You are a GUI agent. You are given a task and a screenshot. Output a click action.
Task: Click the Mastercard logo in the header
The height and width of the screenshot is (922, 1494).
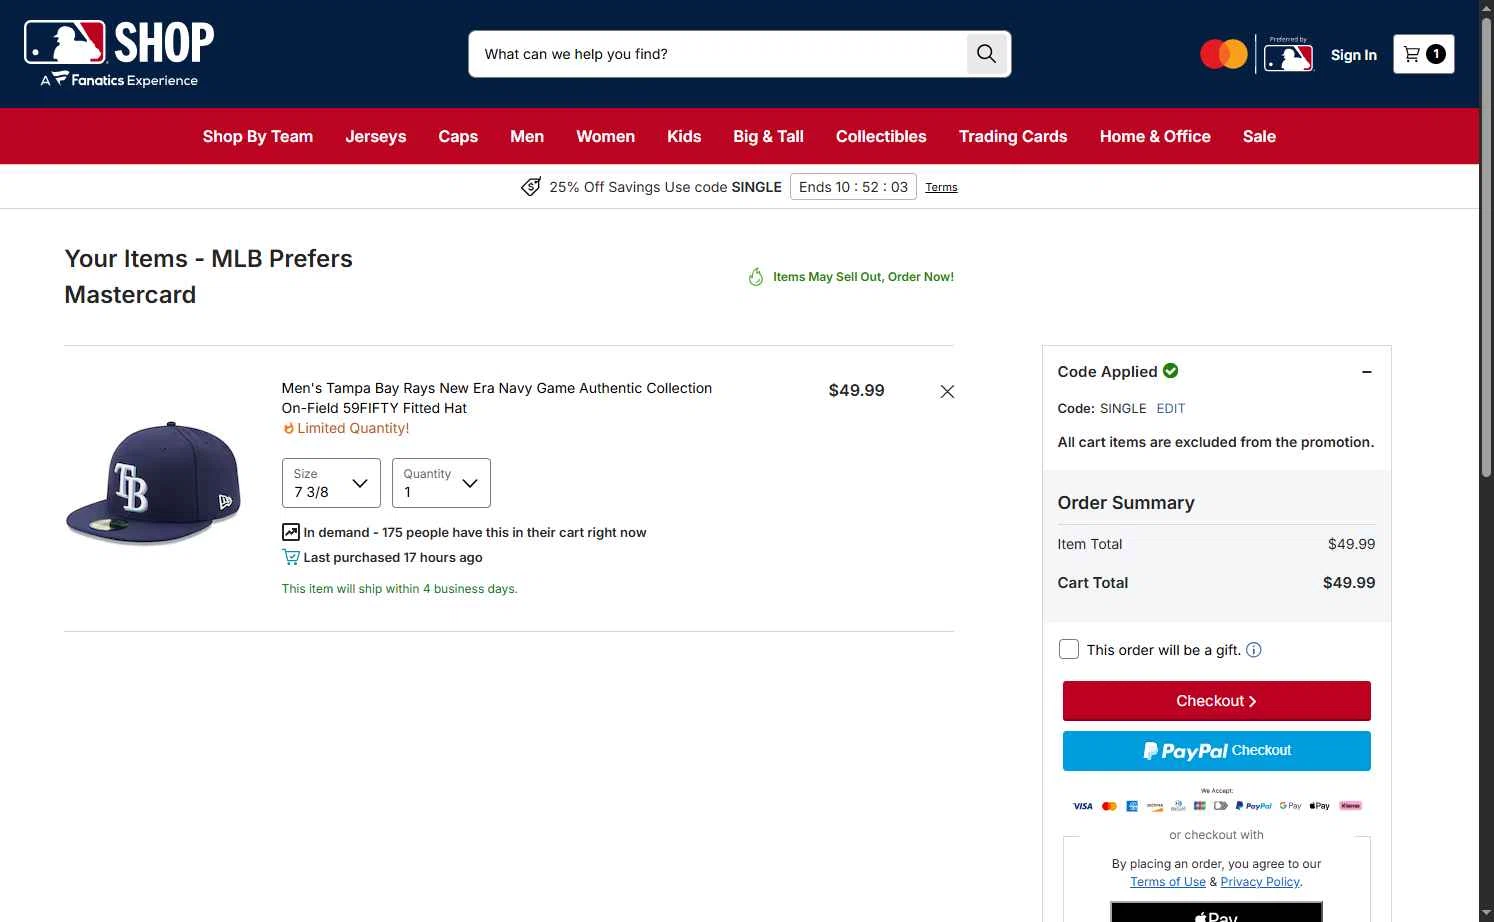[x=1223, y=54]
